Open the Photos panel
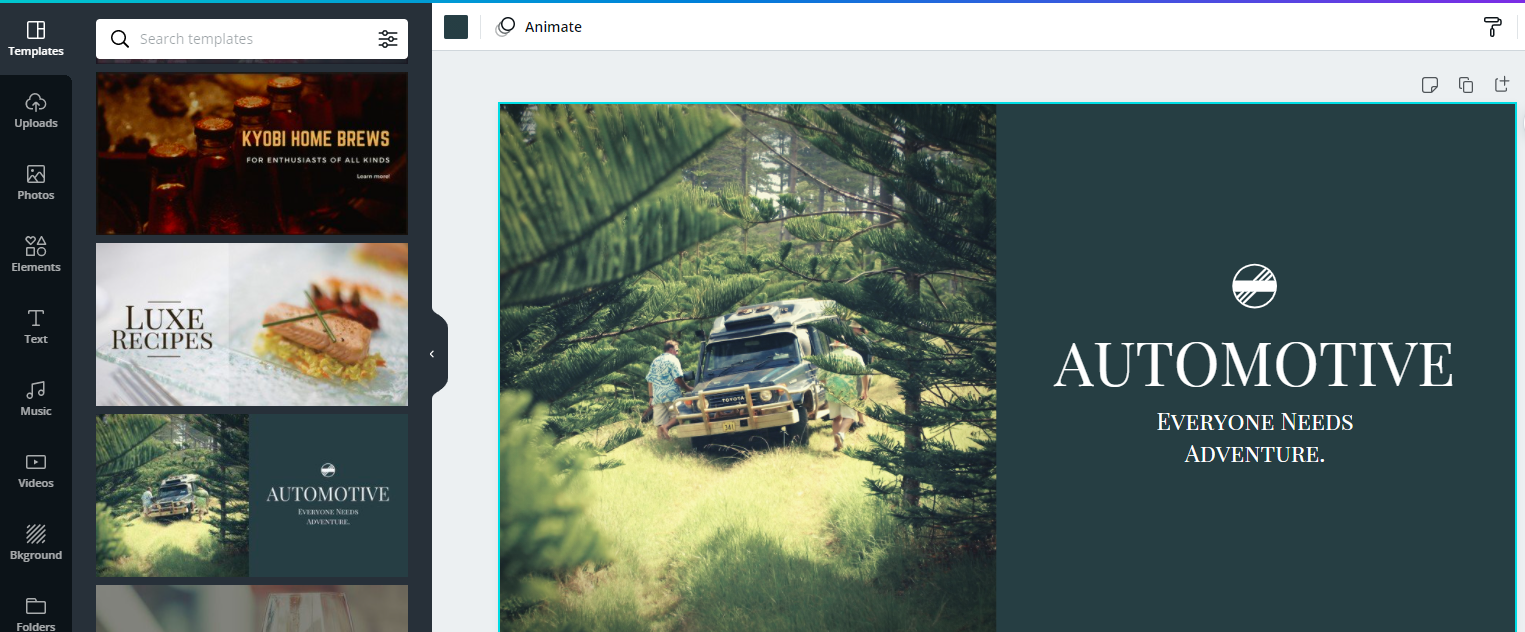1525x632 pixels. tap(36, 183)
